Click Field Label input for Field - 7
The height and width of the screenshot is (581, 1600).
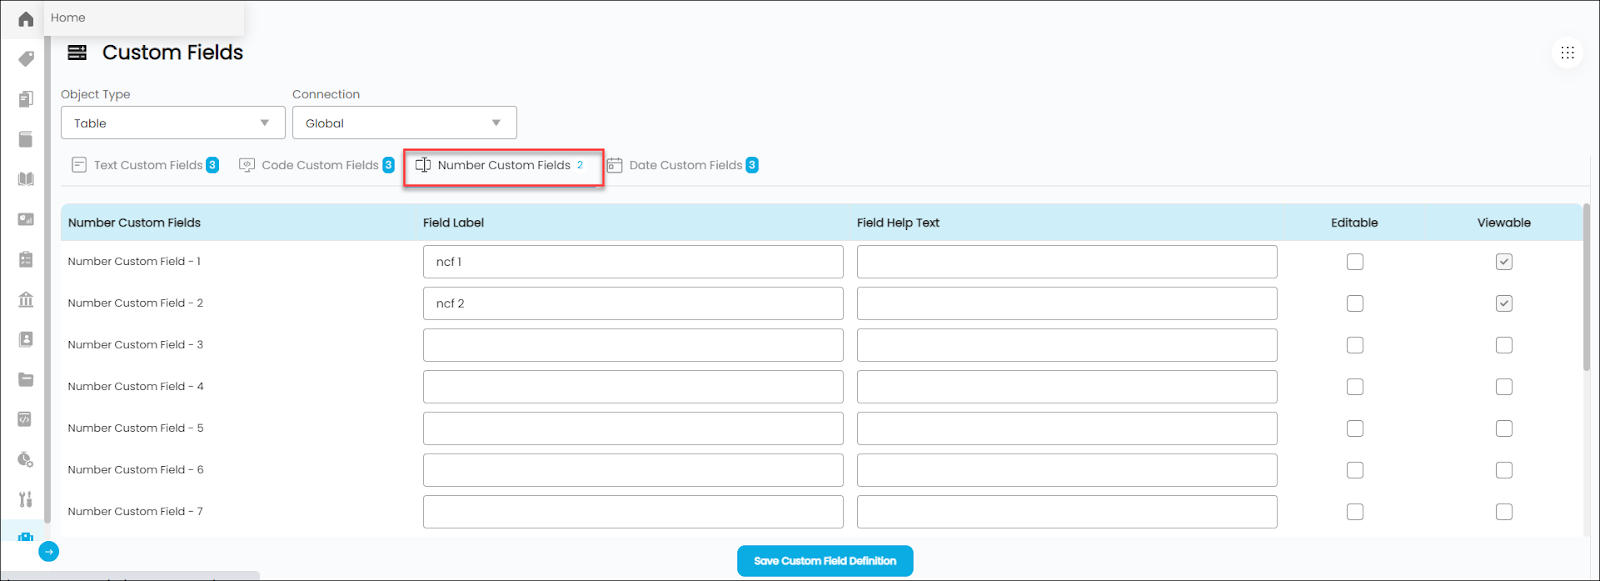coord(633,512)
